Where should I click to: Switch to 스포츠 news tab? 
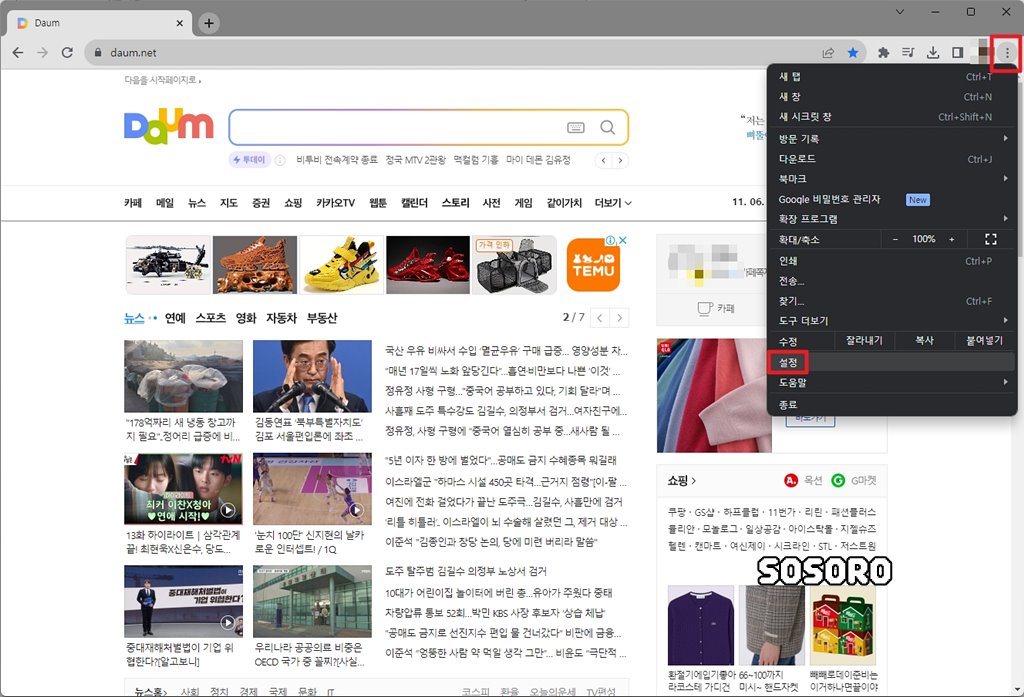(x=211, y=318)
